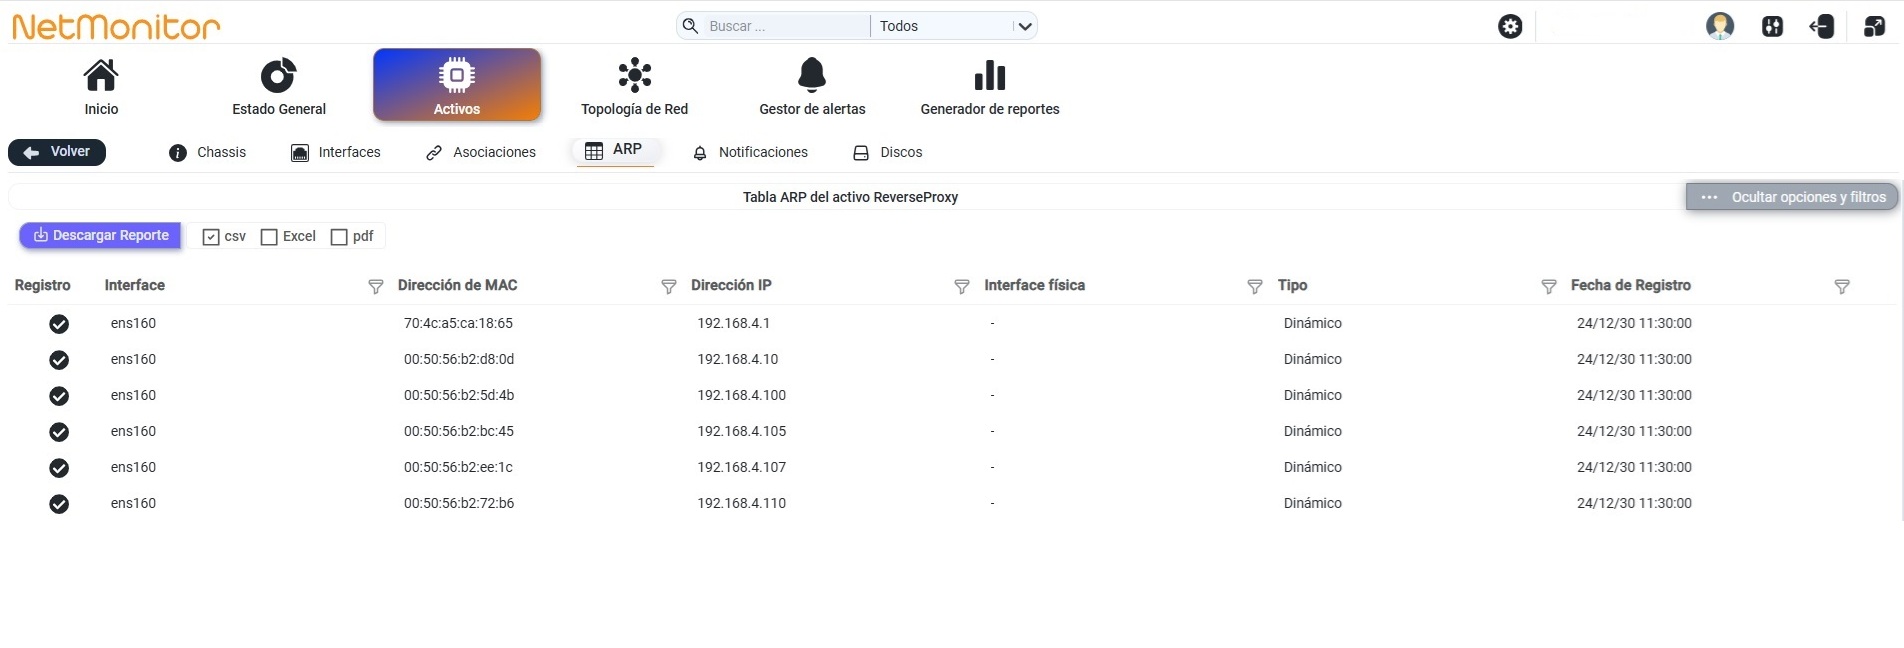The height and width of the screenshot is (648, 1904).
Task: Switch to the Chassis tab
Action: click(208, 152)
